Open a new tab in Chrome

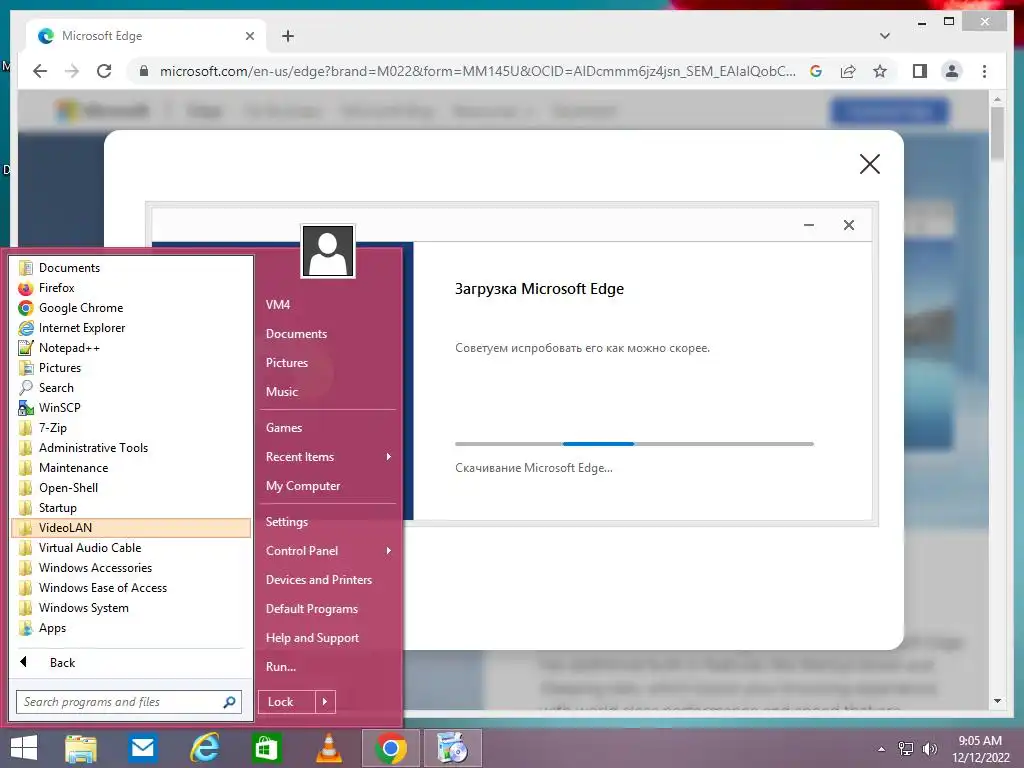tap(288, 36)
